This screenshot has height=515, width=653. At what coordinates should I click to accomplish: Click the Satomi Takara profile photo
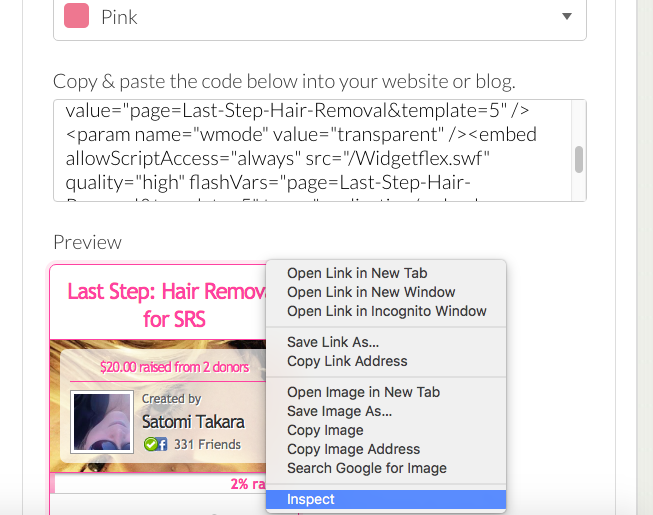102,422
